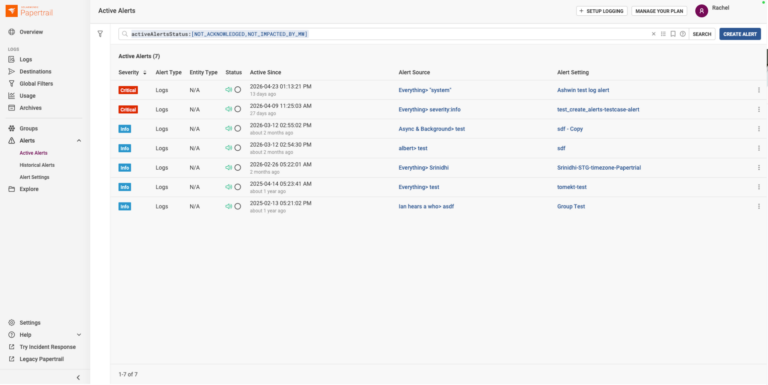
Task: Open Historical Alerts in the sidebar
Action: pyautogui.click(x=37, y=165)
